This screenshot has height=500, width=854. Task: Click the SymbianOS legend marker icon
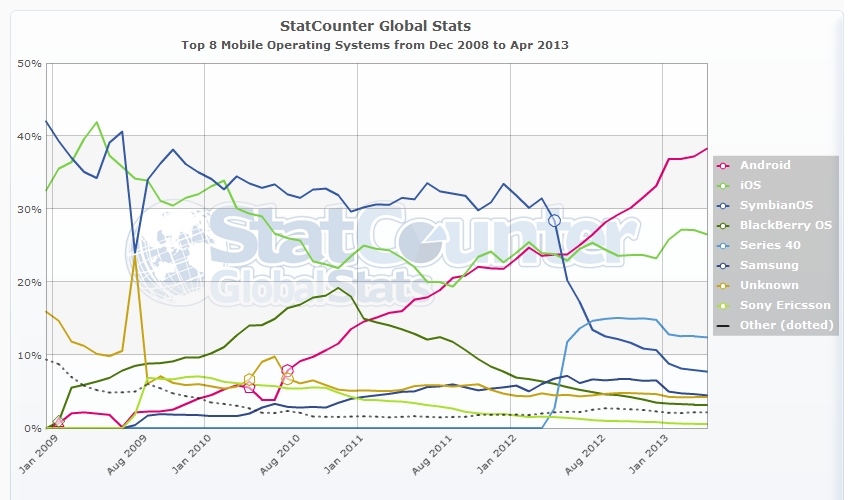(x=722, y=205)
